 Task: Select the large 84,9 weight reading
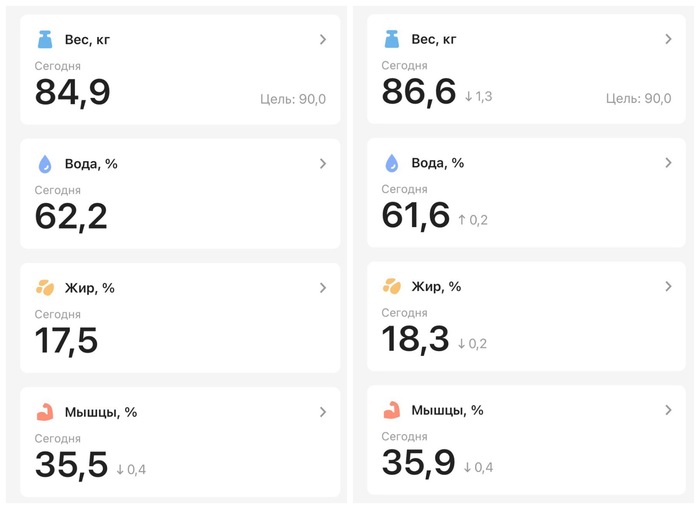(x=72, y=93)
